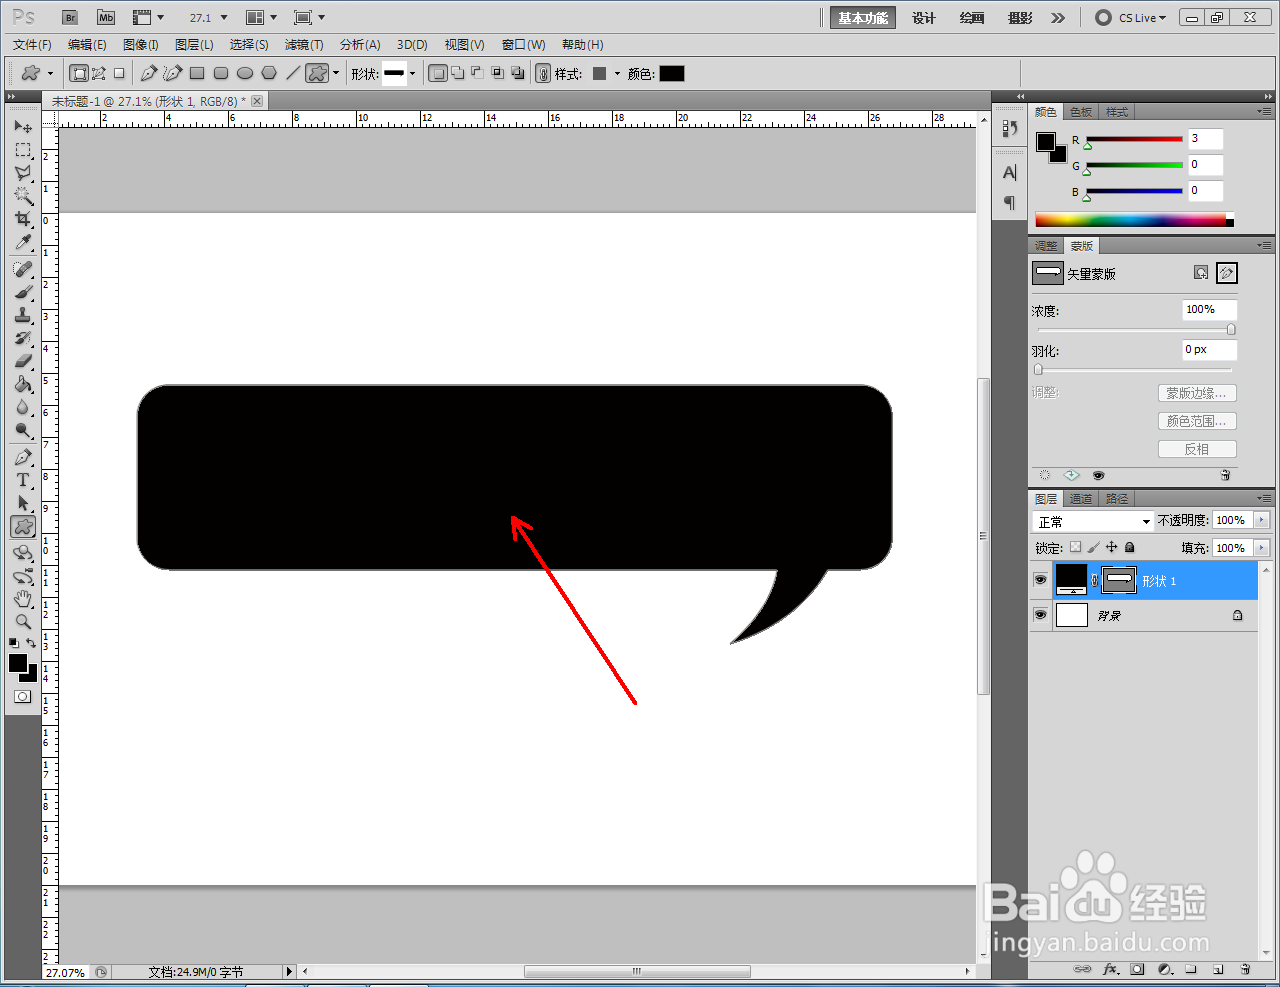Open the 编辑(E) menu

87,45
